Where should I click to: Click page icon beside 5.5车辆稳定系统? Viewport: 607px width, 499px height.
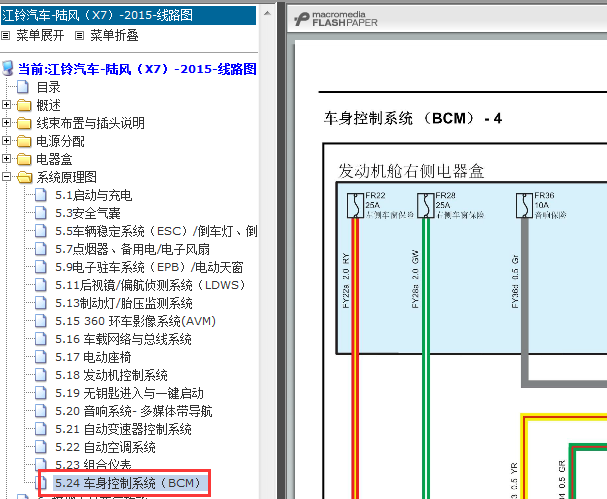pyautogui.click(x=41, y=231)
